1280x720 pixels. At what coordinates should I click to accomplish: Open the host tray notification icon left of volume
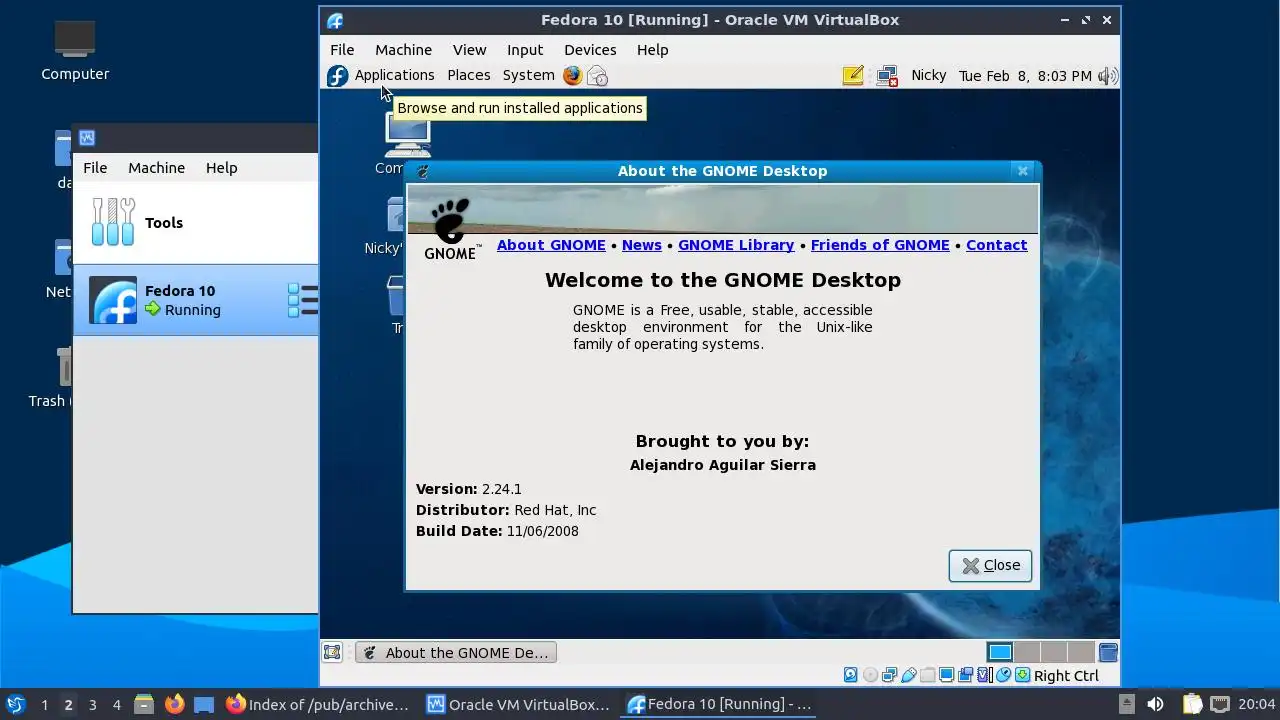point(1126,704)
